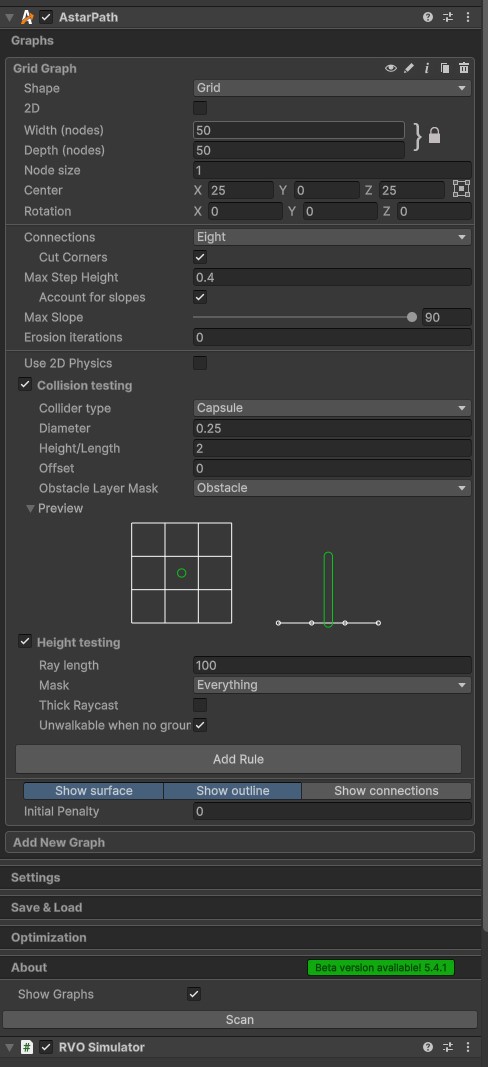
Task: Select the Show connections tab
Action: [386, 791]
